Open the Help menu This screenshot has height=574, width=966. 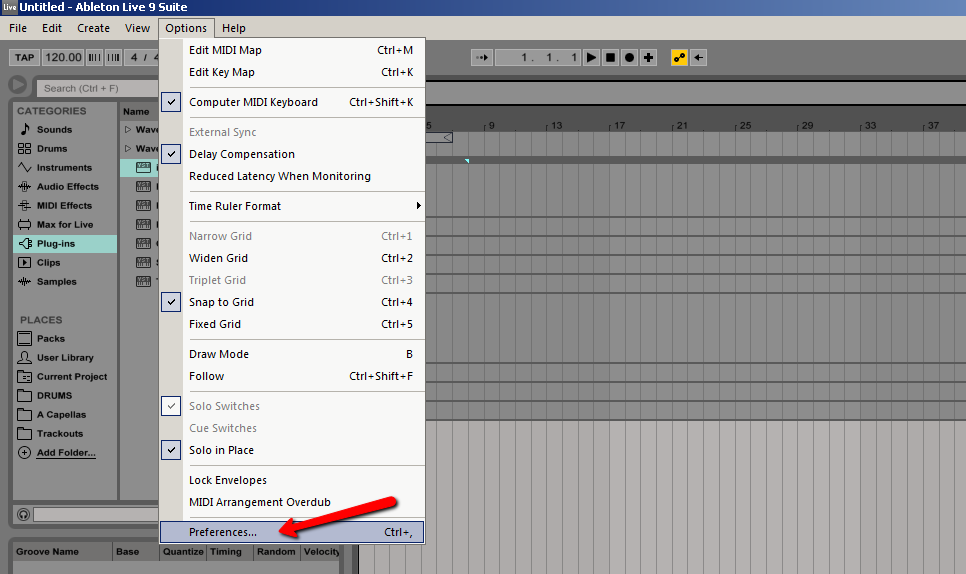click(x=234, y=28)
